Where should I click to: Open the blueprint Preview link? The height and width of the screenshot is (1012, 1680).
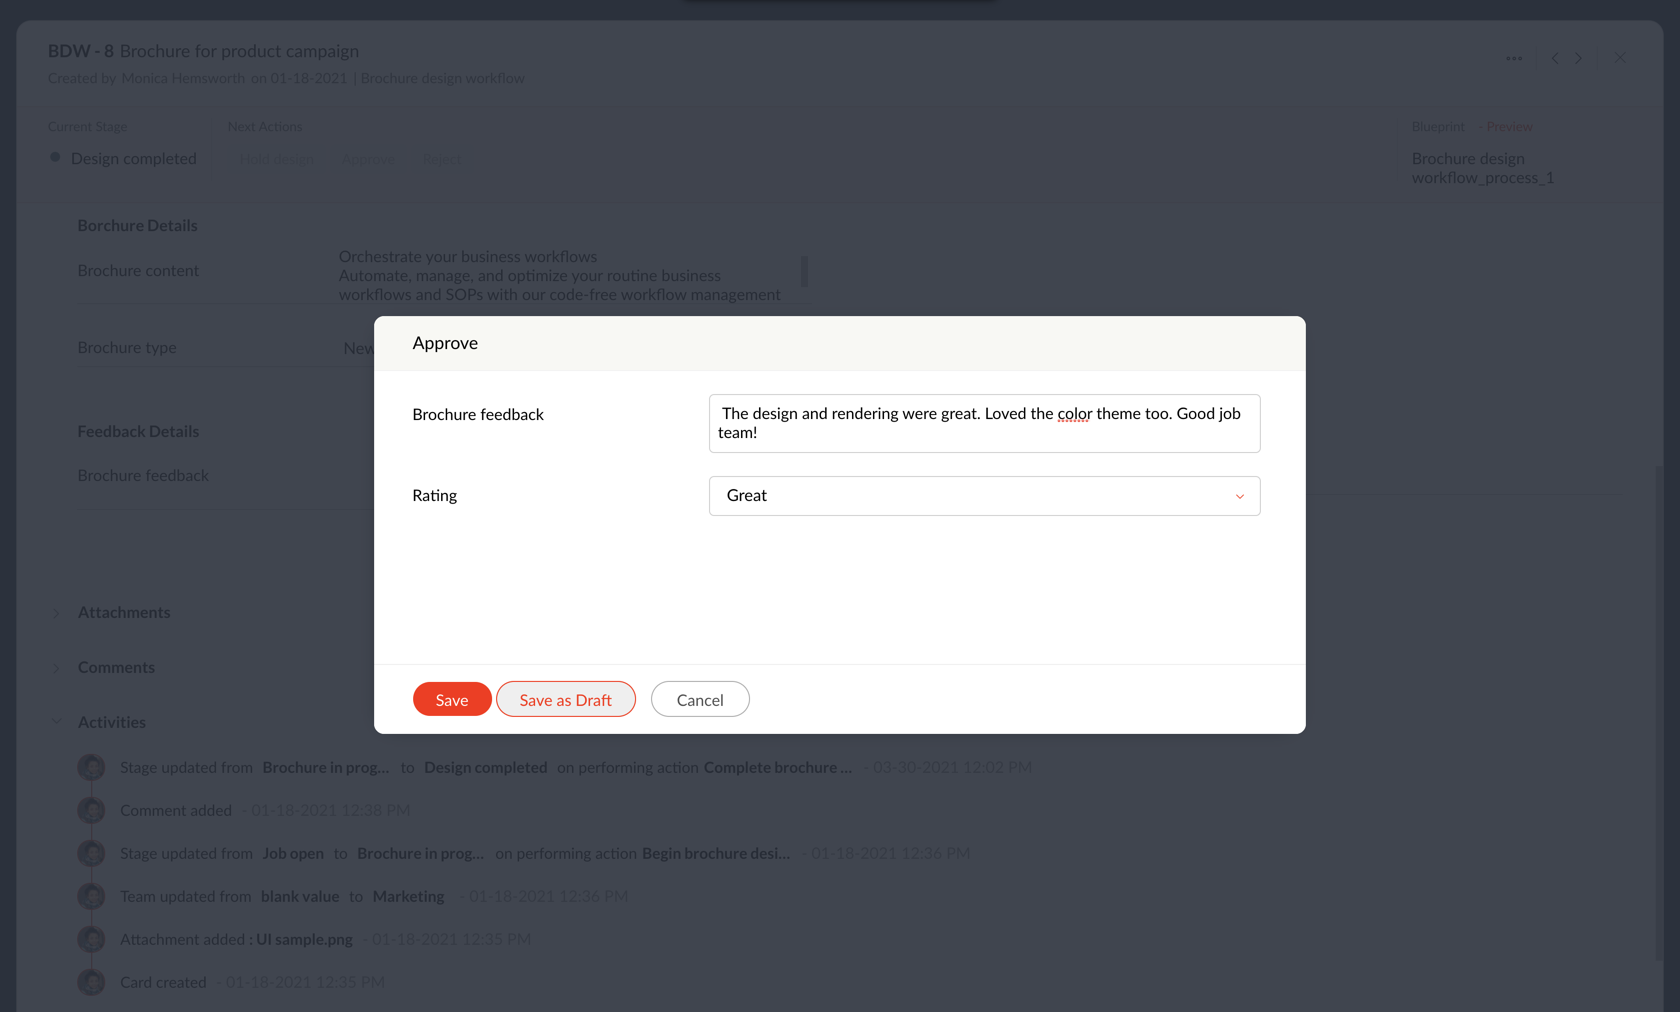coord(1509,127)
